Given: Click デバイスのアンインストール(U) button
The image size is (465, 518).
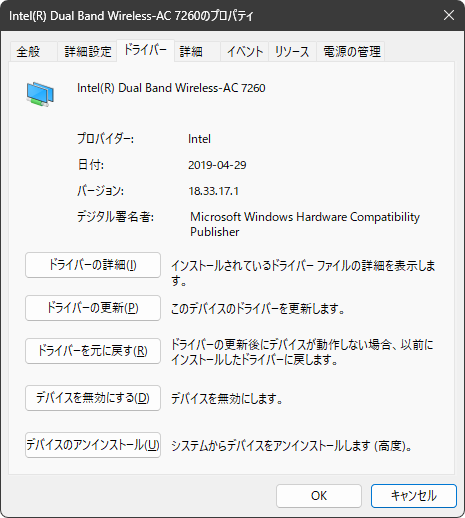Looking at the screenshot, I should pos(93,445).
